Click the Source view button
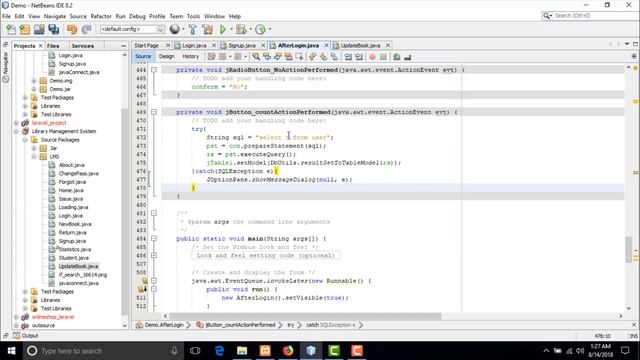Viewport: 640px width, 360px height. (x=143, y=56)
